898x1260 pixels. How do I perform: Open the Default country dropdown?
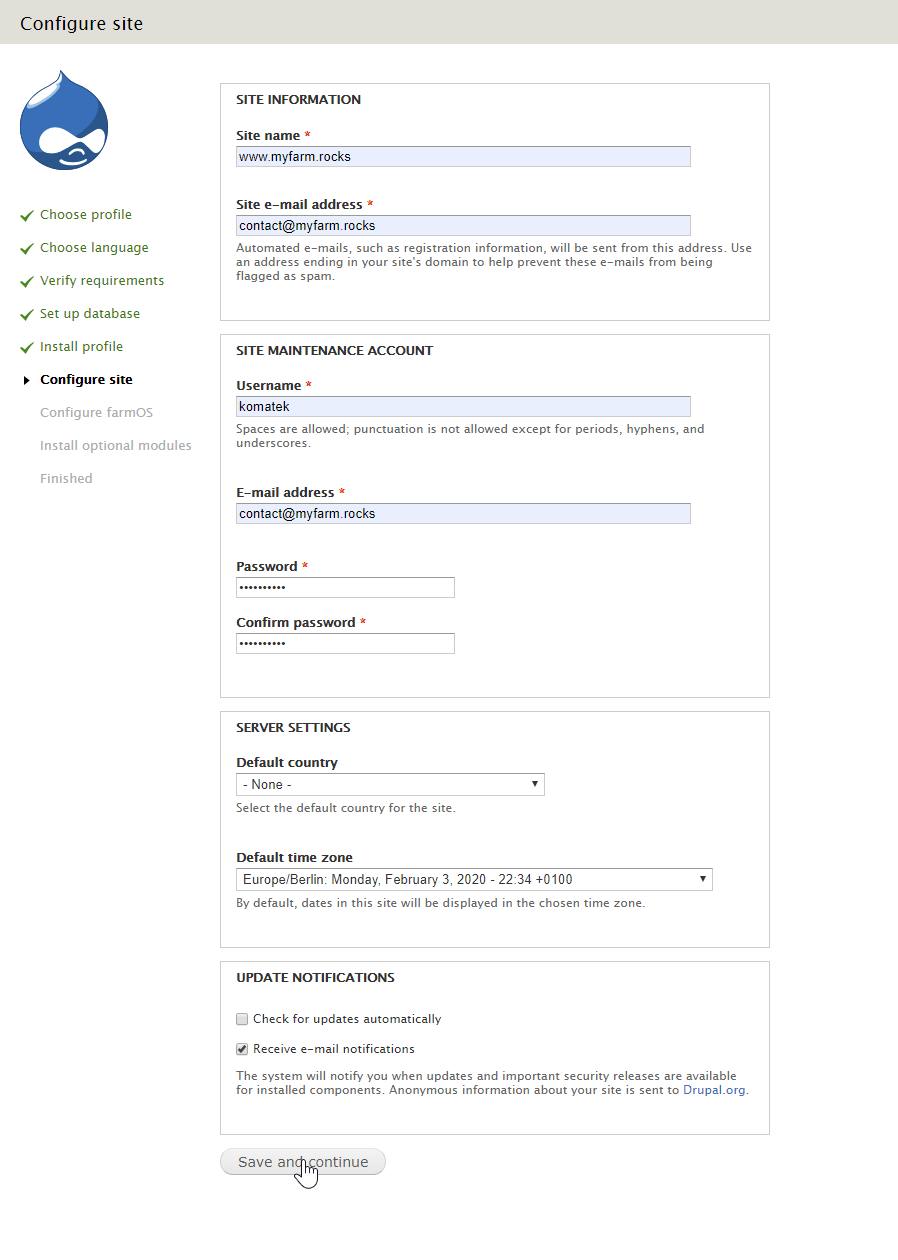[x=390, y=784]
